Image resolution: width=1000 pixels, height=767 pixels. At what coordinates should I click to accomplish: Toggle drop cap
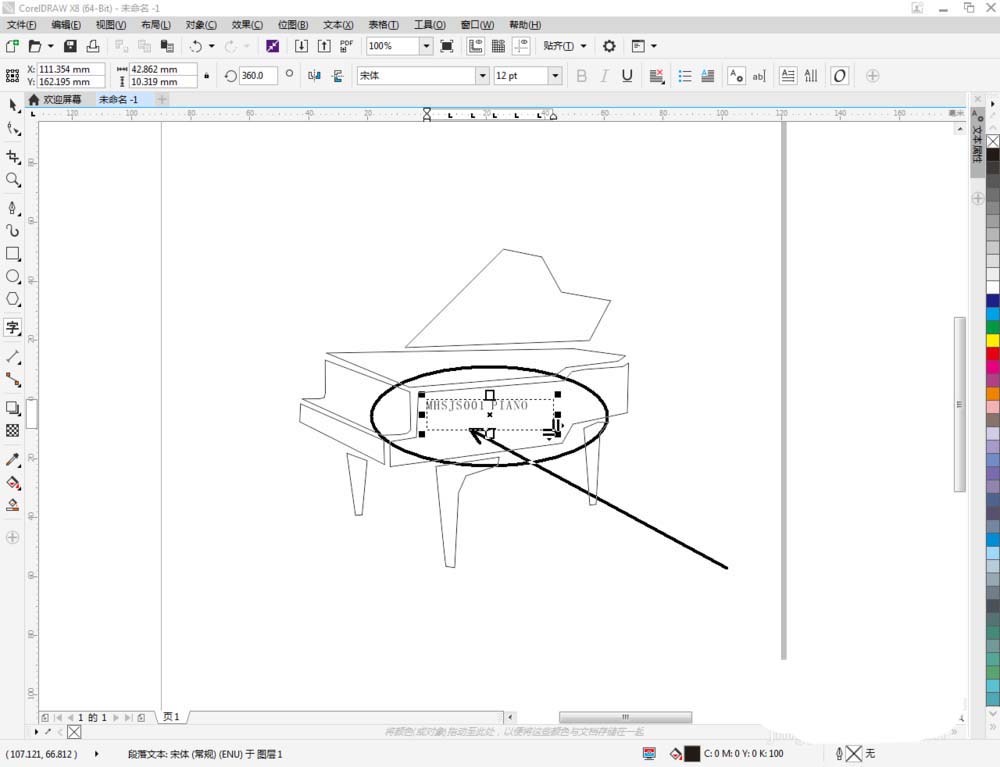point(708,76)
